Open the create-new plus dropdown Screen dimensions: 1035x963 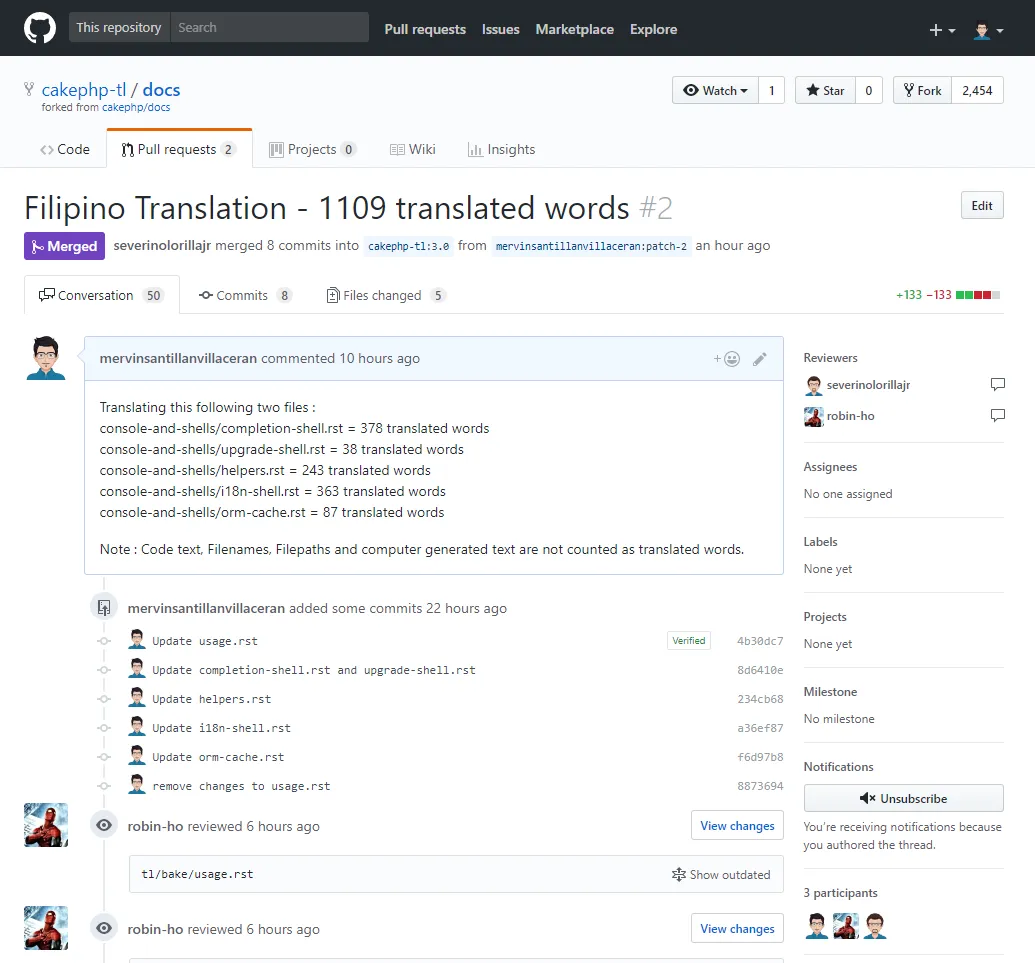click(x=942, y=30)
